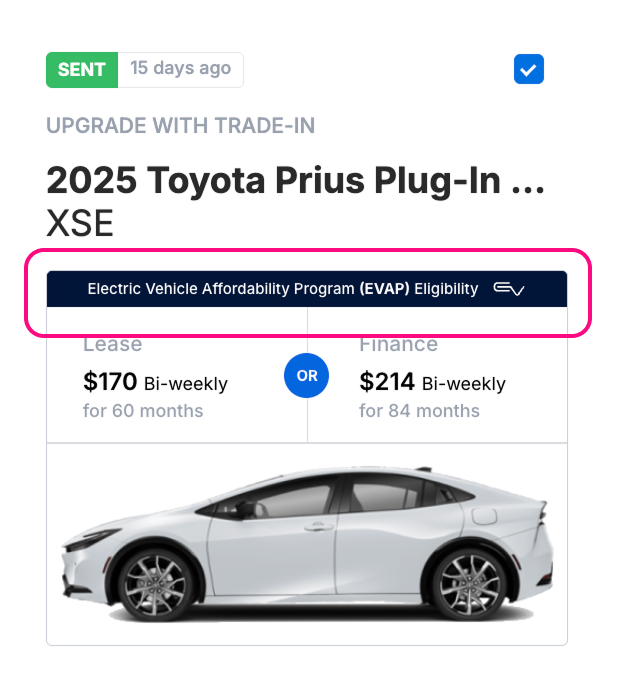The width and height of the screenshot is (624, 688).
Task: Click the XSE trim label
Action: pyautogui.click(x=80, y=222)
